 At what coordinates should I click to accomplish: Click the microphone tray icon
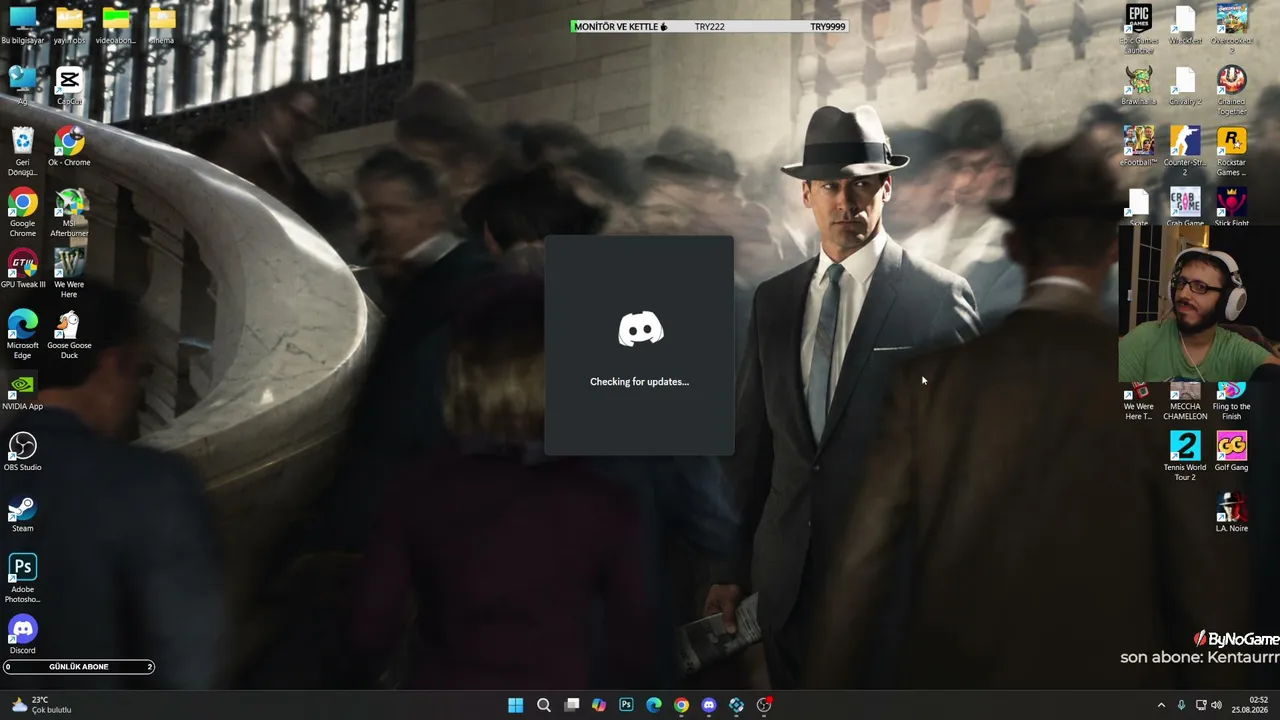[1181, 705]
